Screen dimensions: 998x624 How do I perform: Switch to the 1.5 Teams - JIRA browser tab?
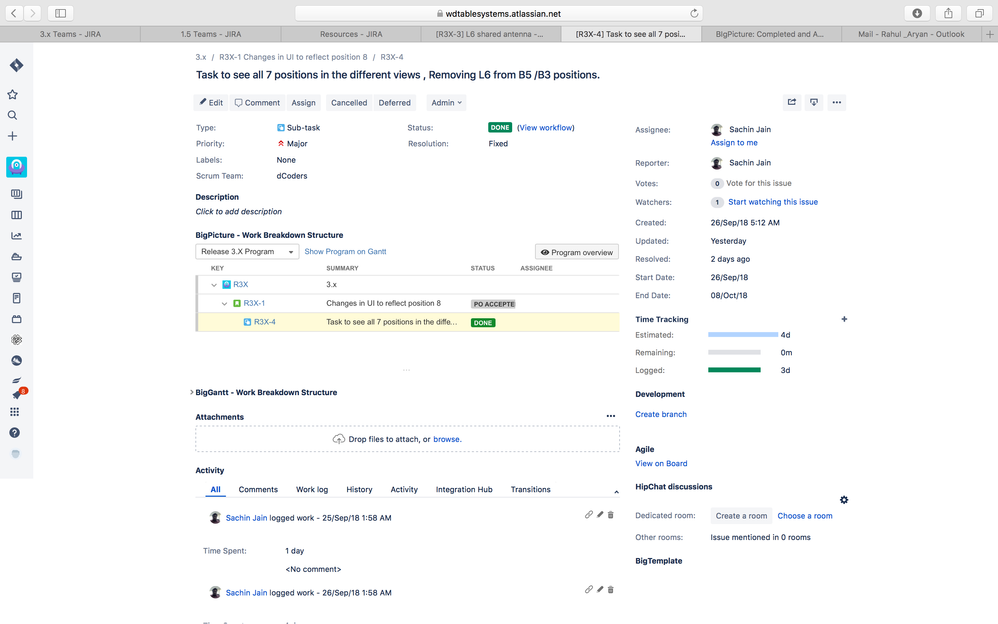pos(211,34)
